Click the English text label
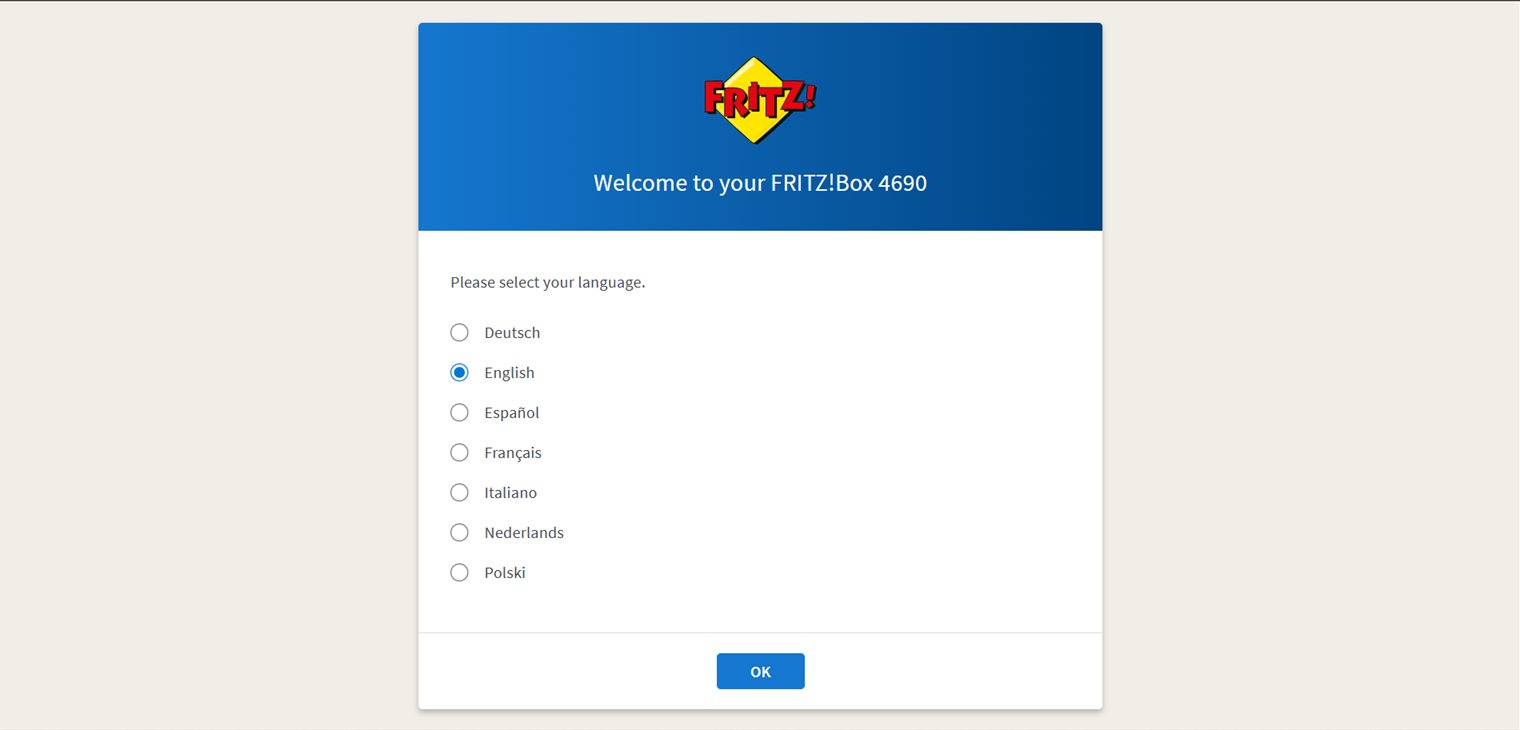1520x730 pixels. (x=509, y=372)
